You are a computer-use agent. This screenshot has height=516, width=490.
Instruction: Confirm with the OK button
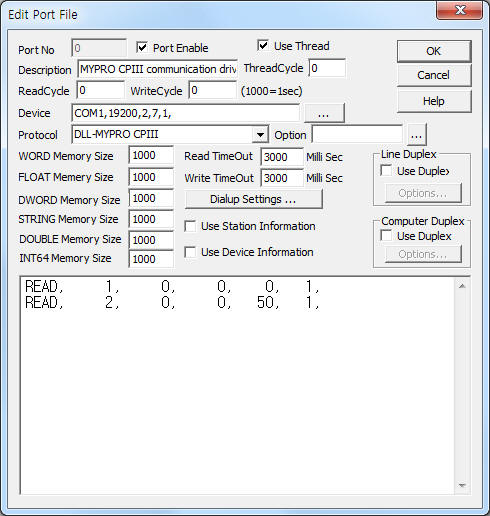434,51
